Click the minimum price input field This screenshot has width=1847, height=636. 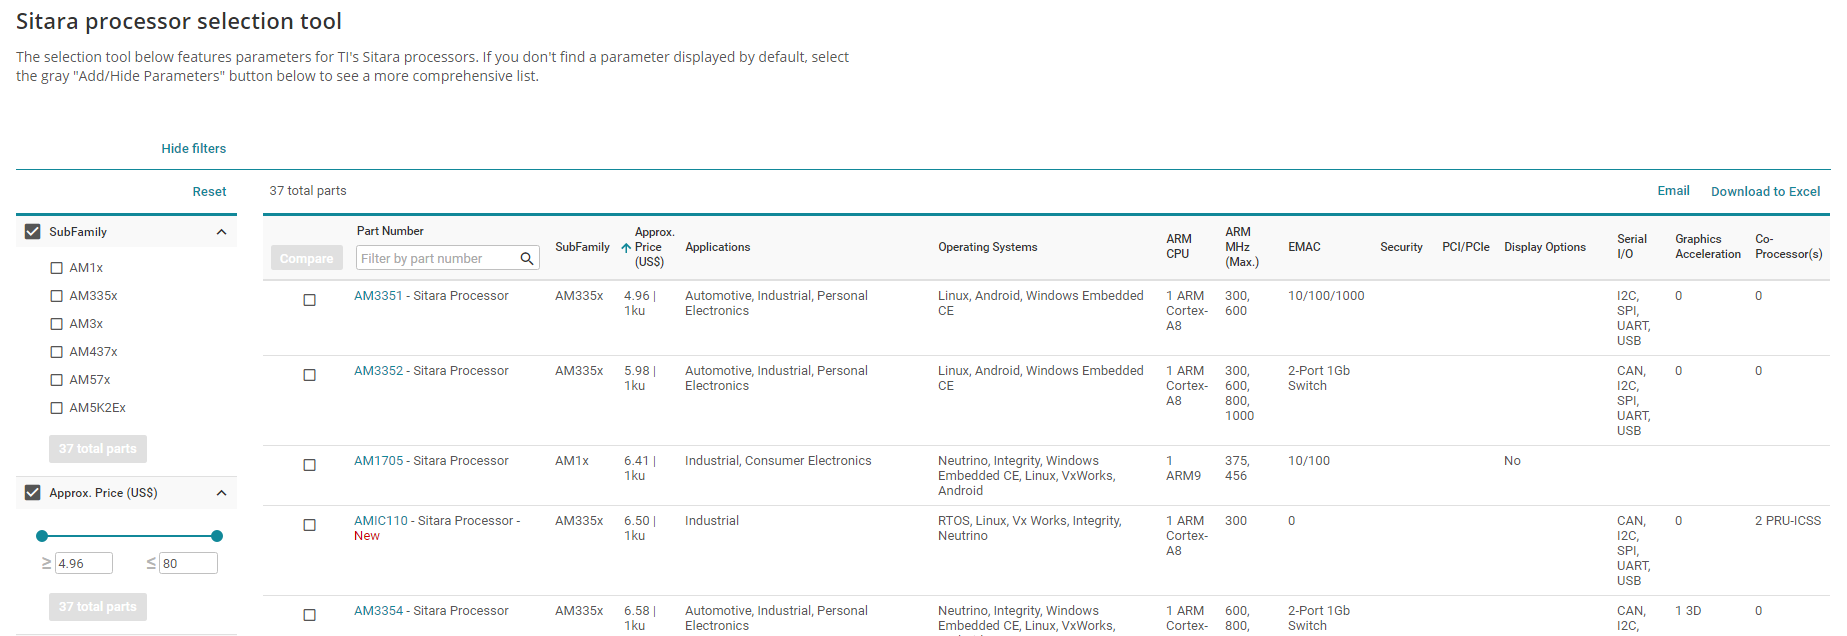83,564
